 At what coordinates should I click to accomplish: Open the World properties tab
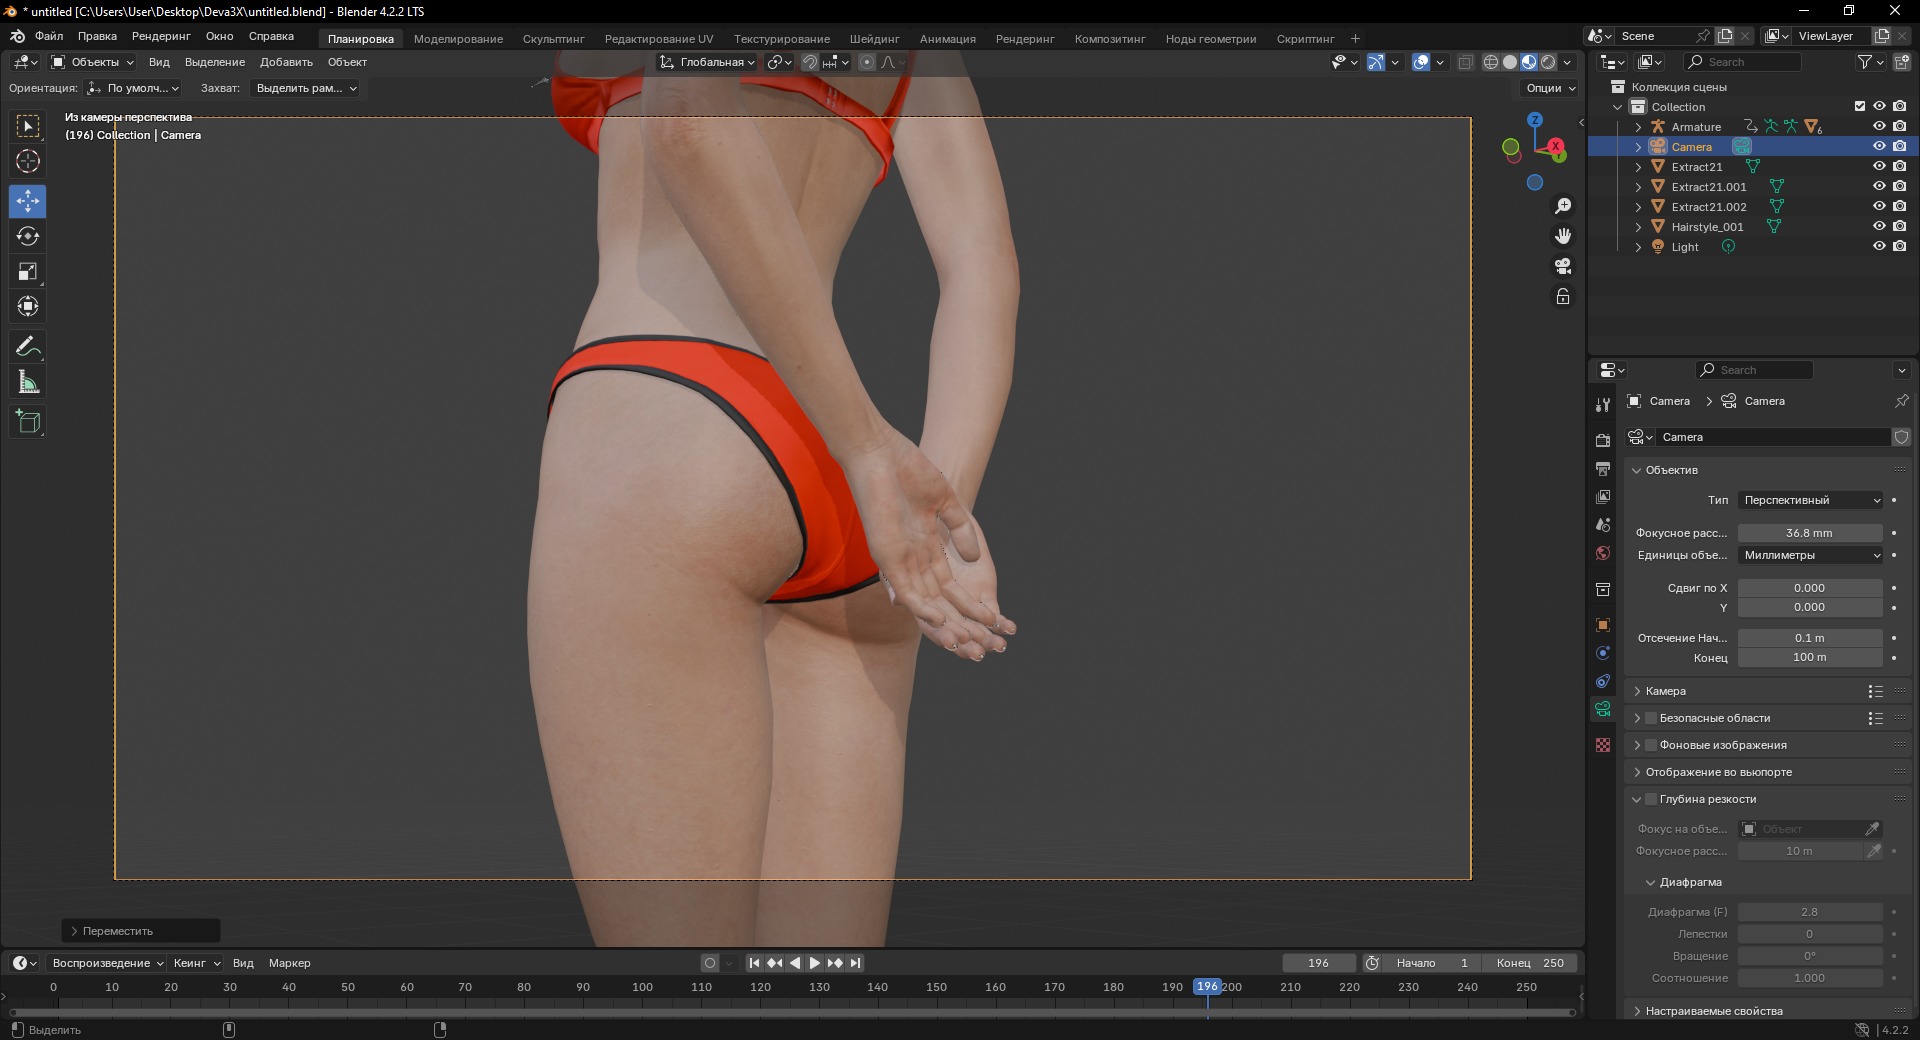[1603, 553]
